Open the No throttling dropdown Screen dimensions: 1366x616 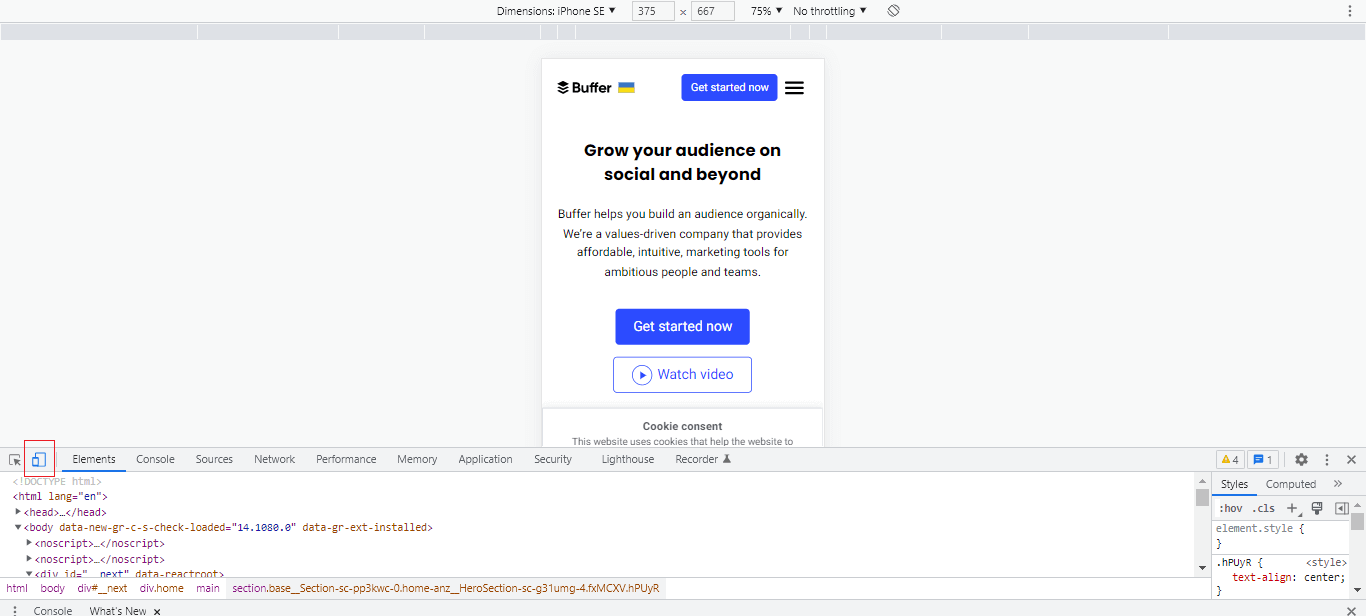(x=830, y=11)
